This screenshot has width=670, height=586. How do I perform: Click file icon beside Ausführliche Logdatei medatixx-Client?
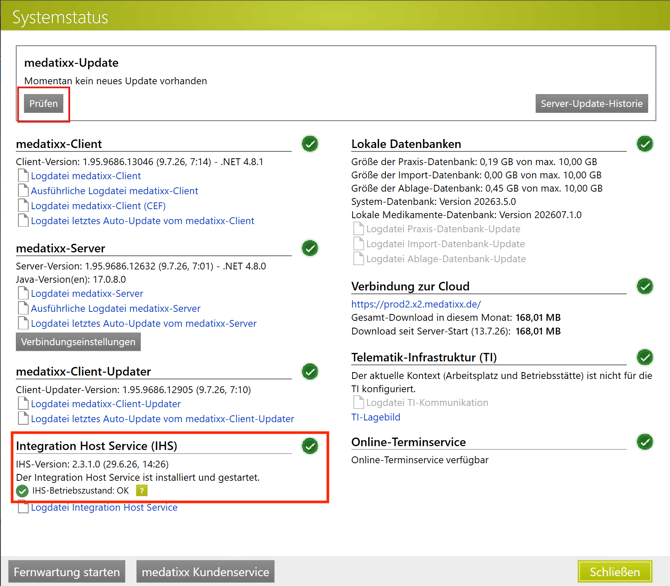pyautogui.click(x=24, y=191)
